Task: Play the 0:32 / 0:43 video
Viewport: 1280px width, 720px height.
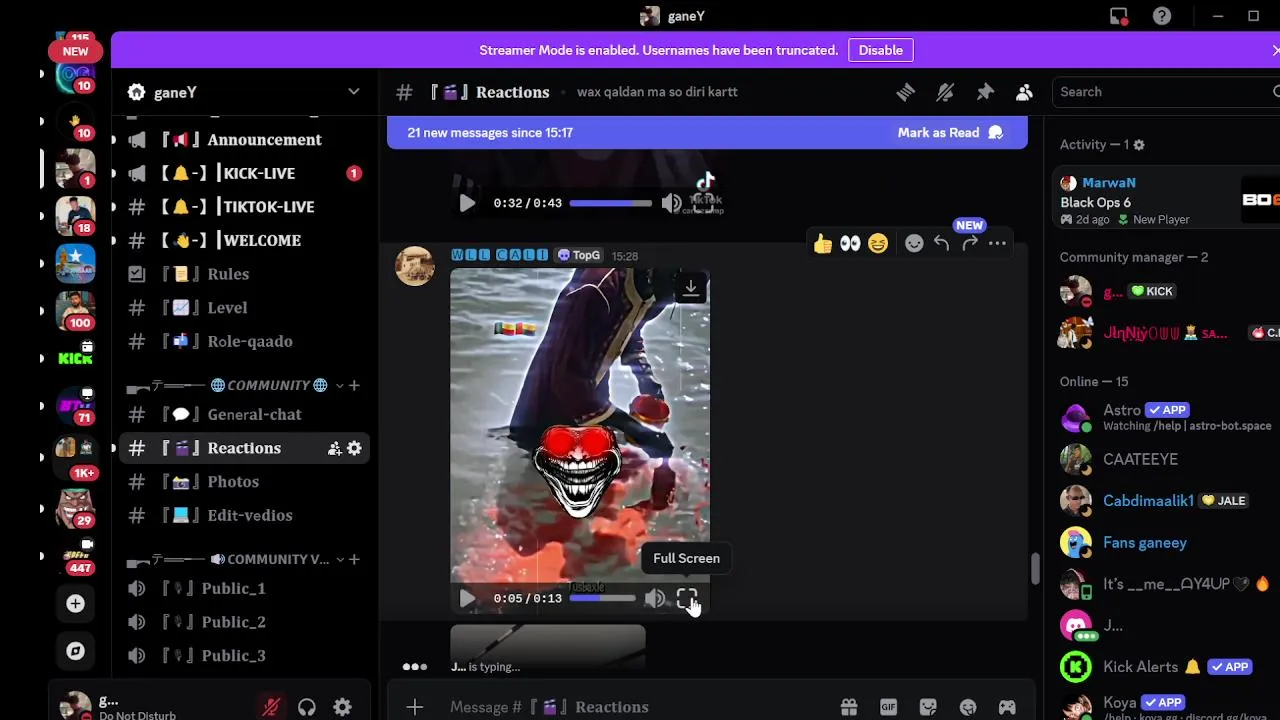Action: click(467, 203)
